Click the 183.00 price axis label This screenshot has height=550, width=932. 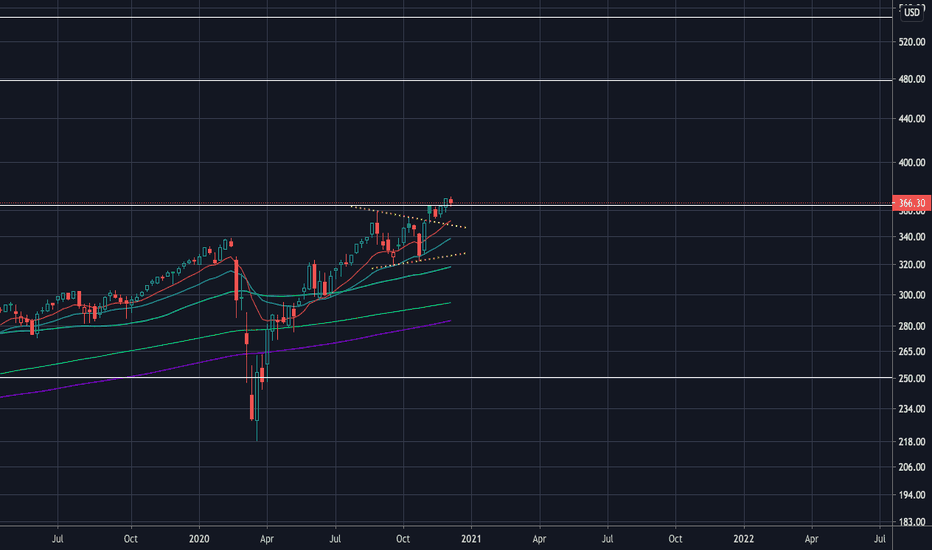click(912, 522)
